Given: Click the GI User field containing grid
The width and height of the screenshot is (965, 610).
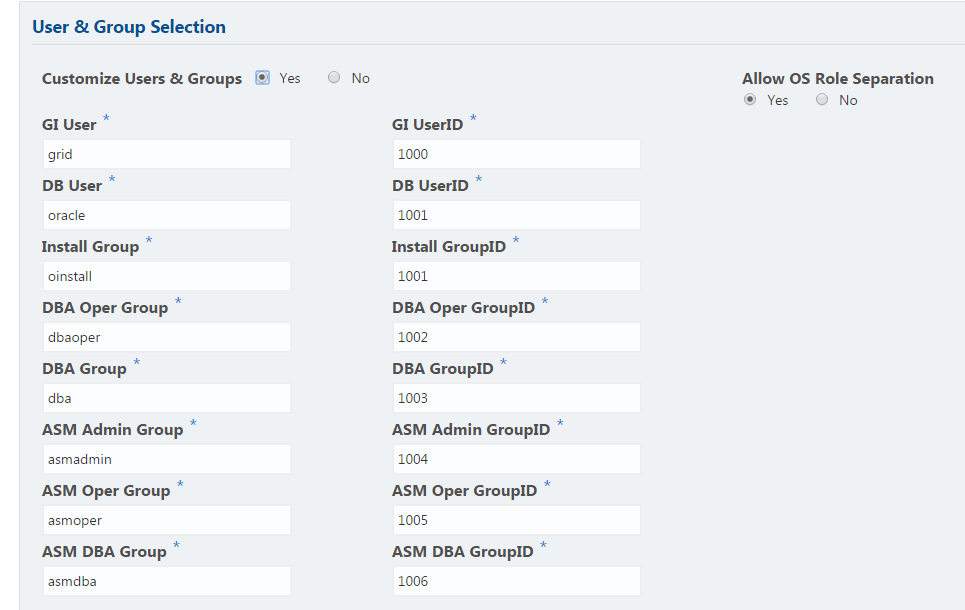Looking at the screenshot, I should pos(166,154).
